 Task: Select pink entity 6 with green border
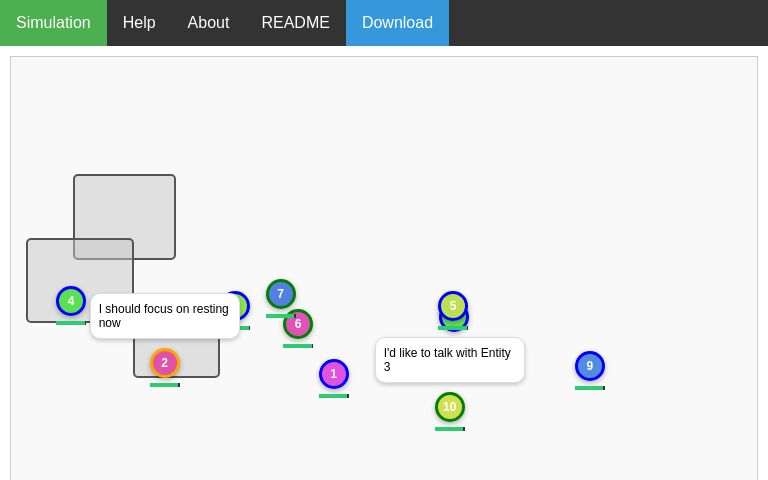coord(299,325)
